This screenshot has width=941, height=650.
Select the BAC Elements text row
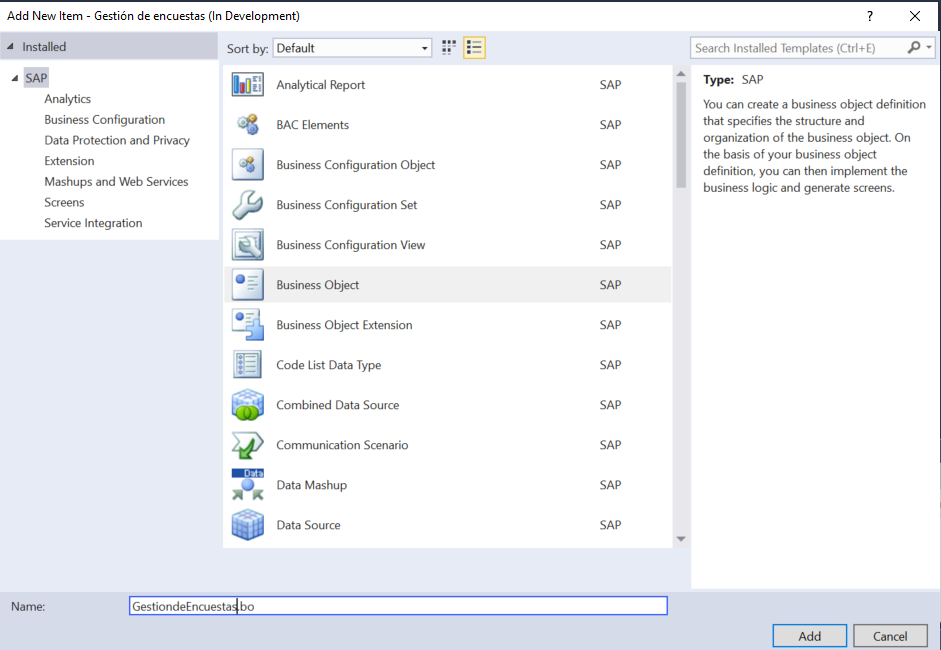313,125
